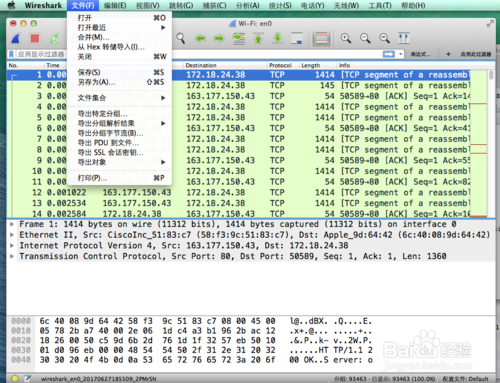
Task: Toggle auto scroll during live capture
Action: coord(297,38)
